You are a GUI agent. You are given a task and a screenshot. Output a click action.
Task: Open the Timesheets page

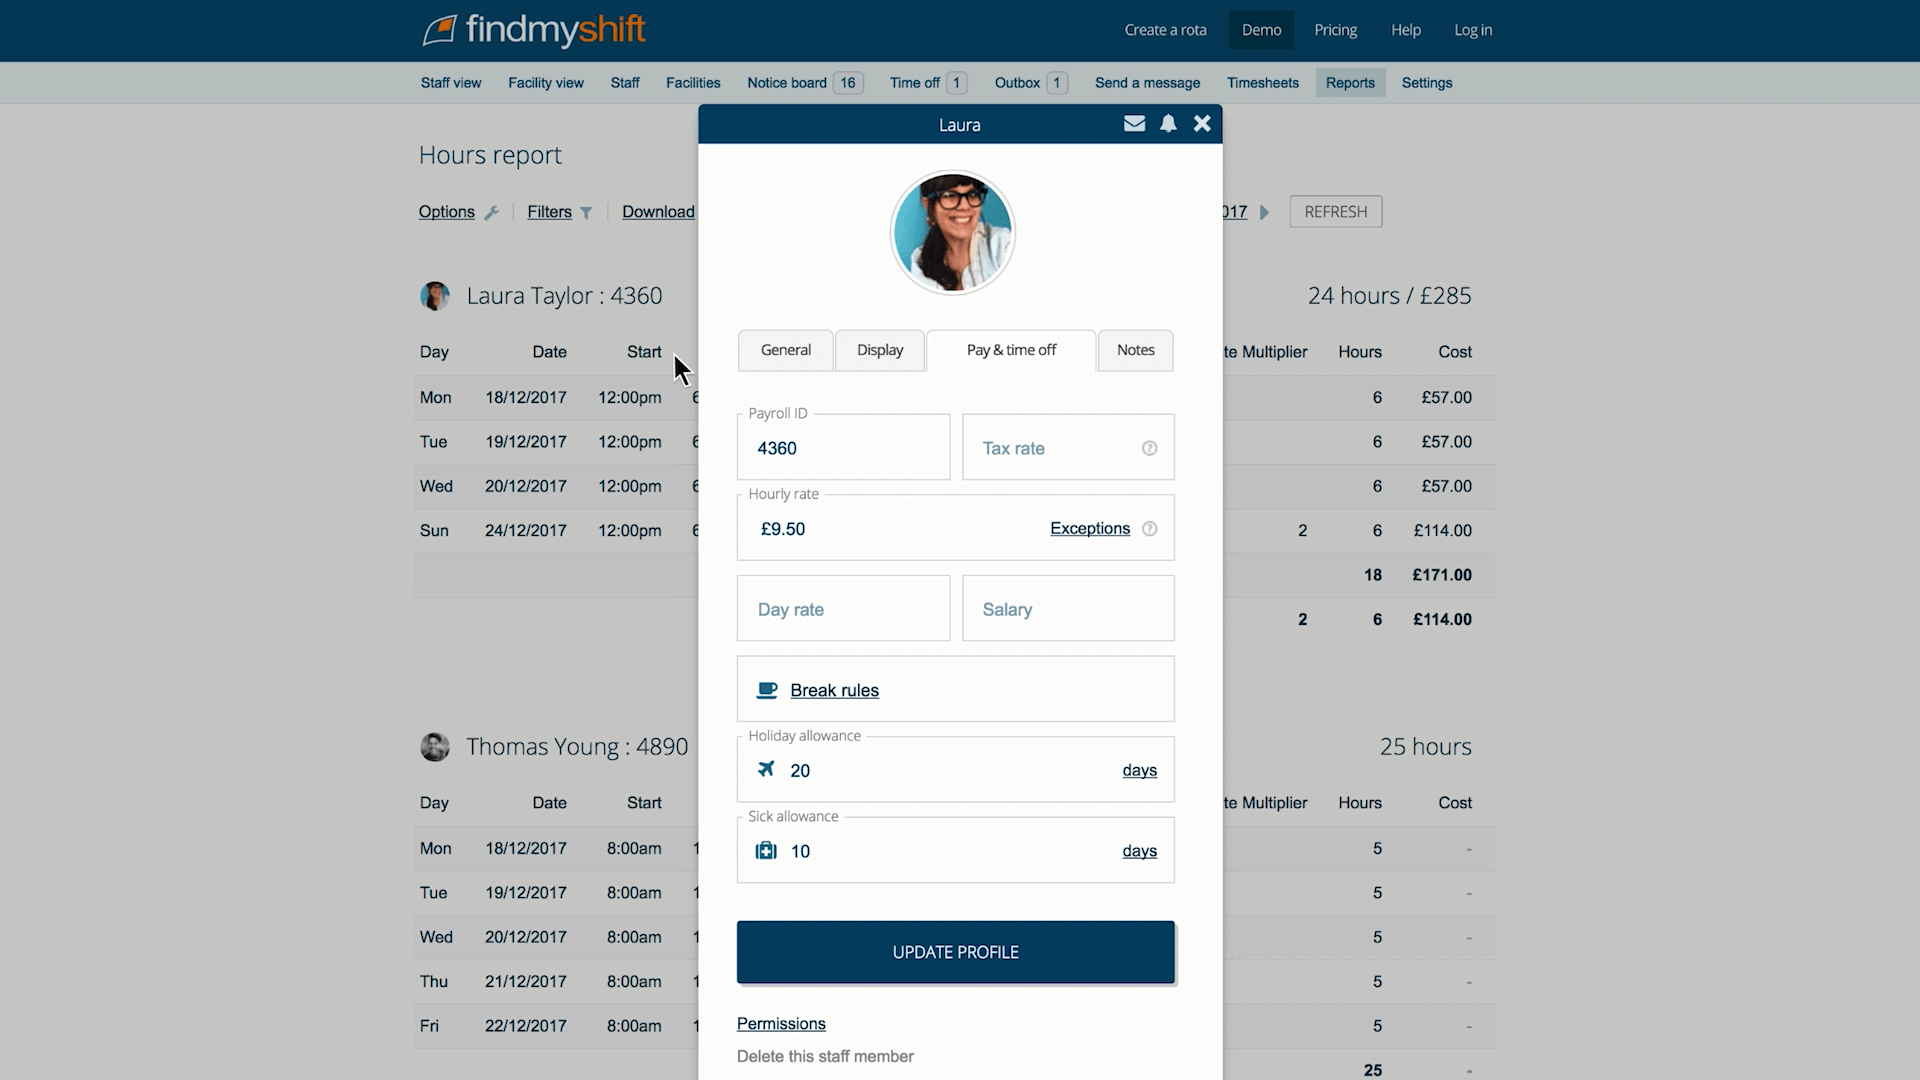[1263, 83]
